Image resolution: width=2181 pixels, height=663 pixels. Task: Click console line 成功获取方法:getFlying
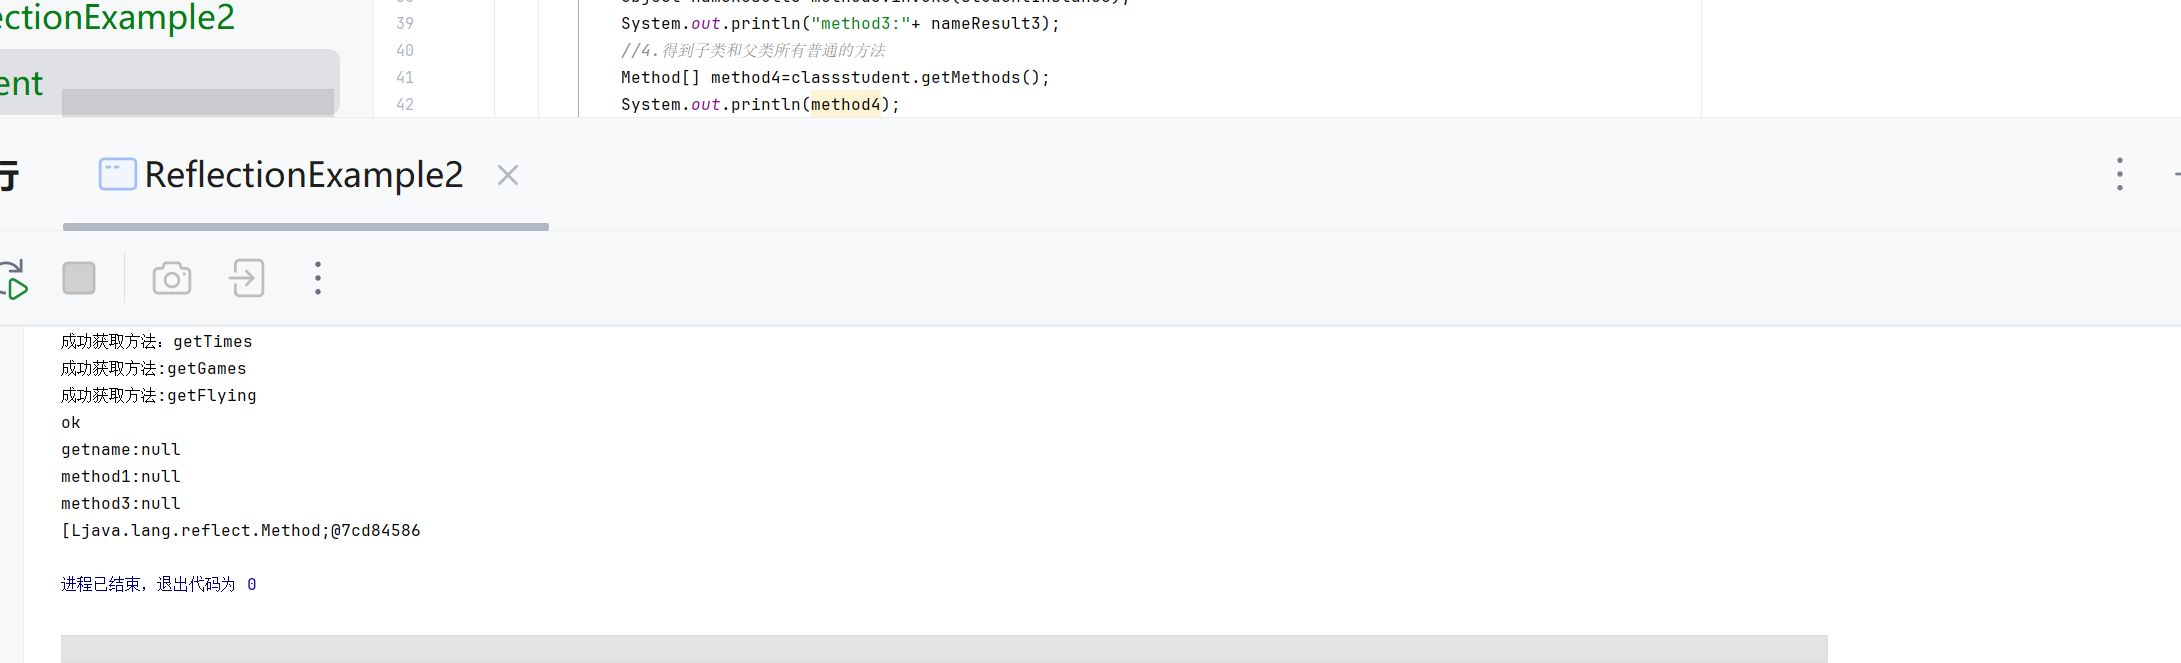tap(159, 396)
